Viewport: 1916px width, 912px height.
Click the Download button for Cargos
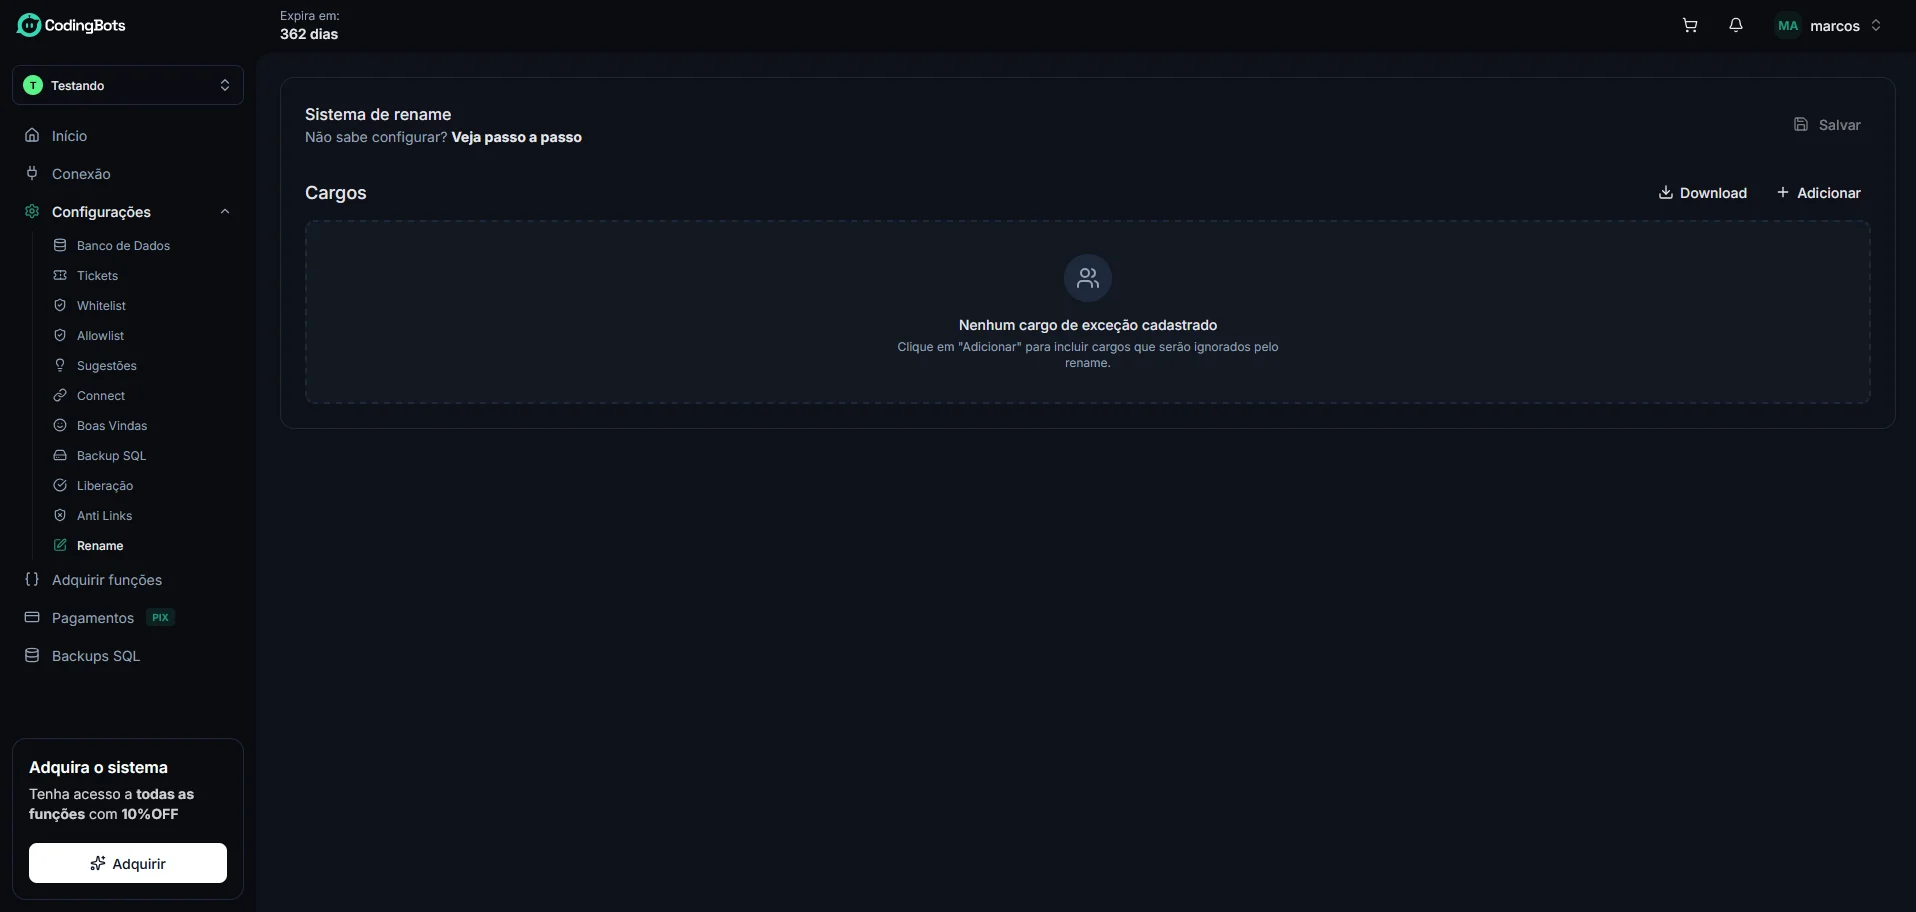(x=1703, y=193)
